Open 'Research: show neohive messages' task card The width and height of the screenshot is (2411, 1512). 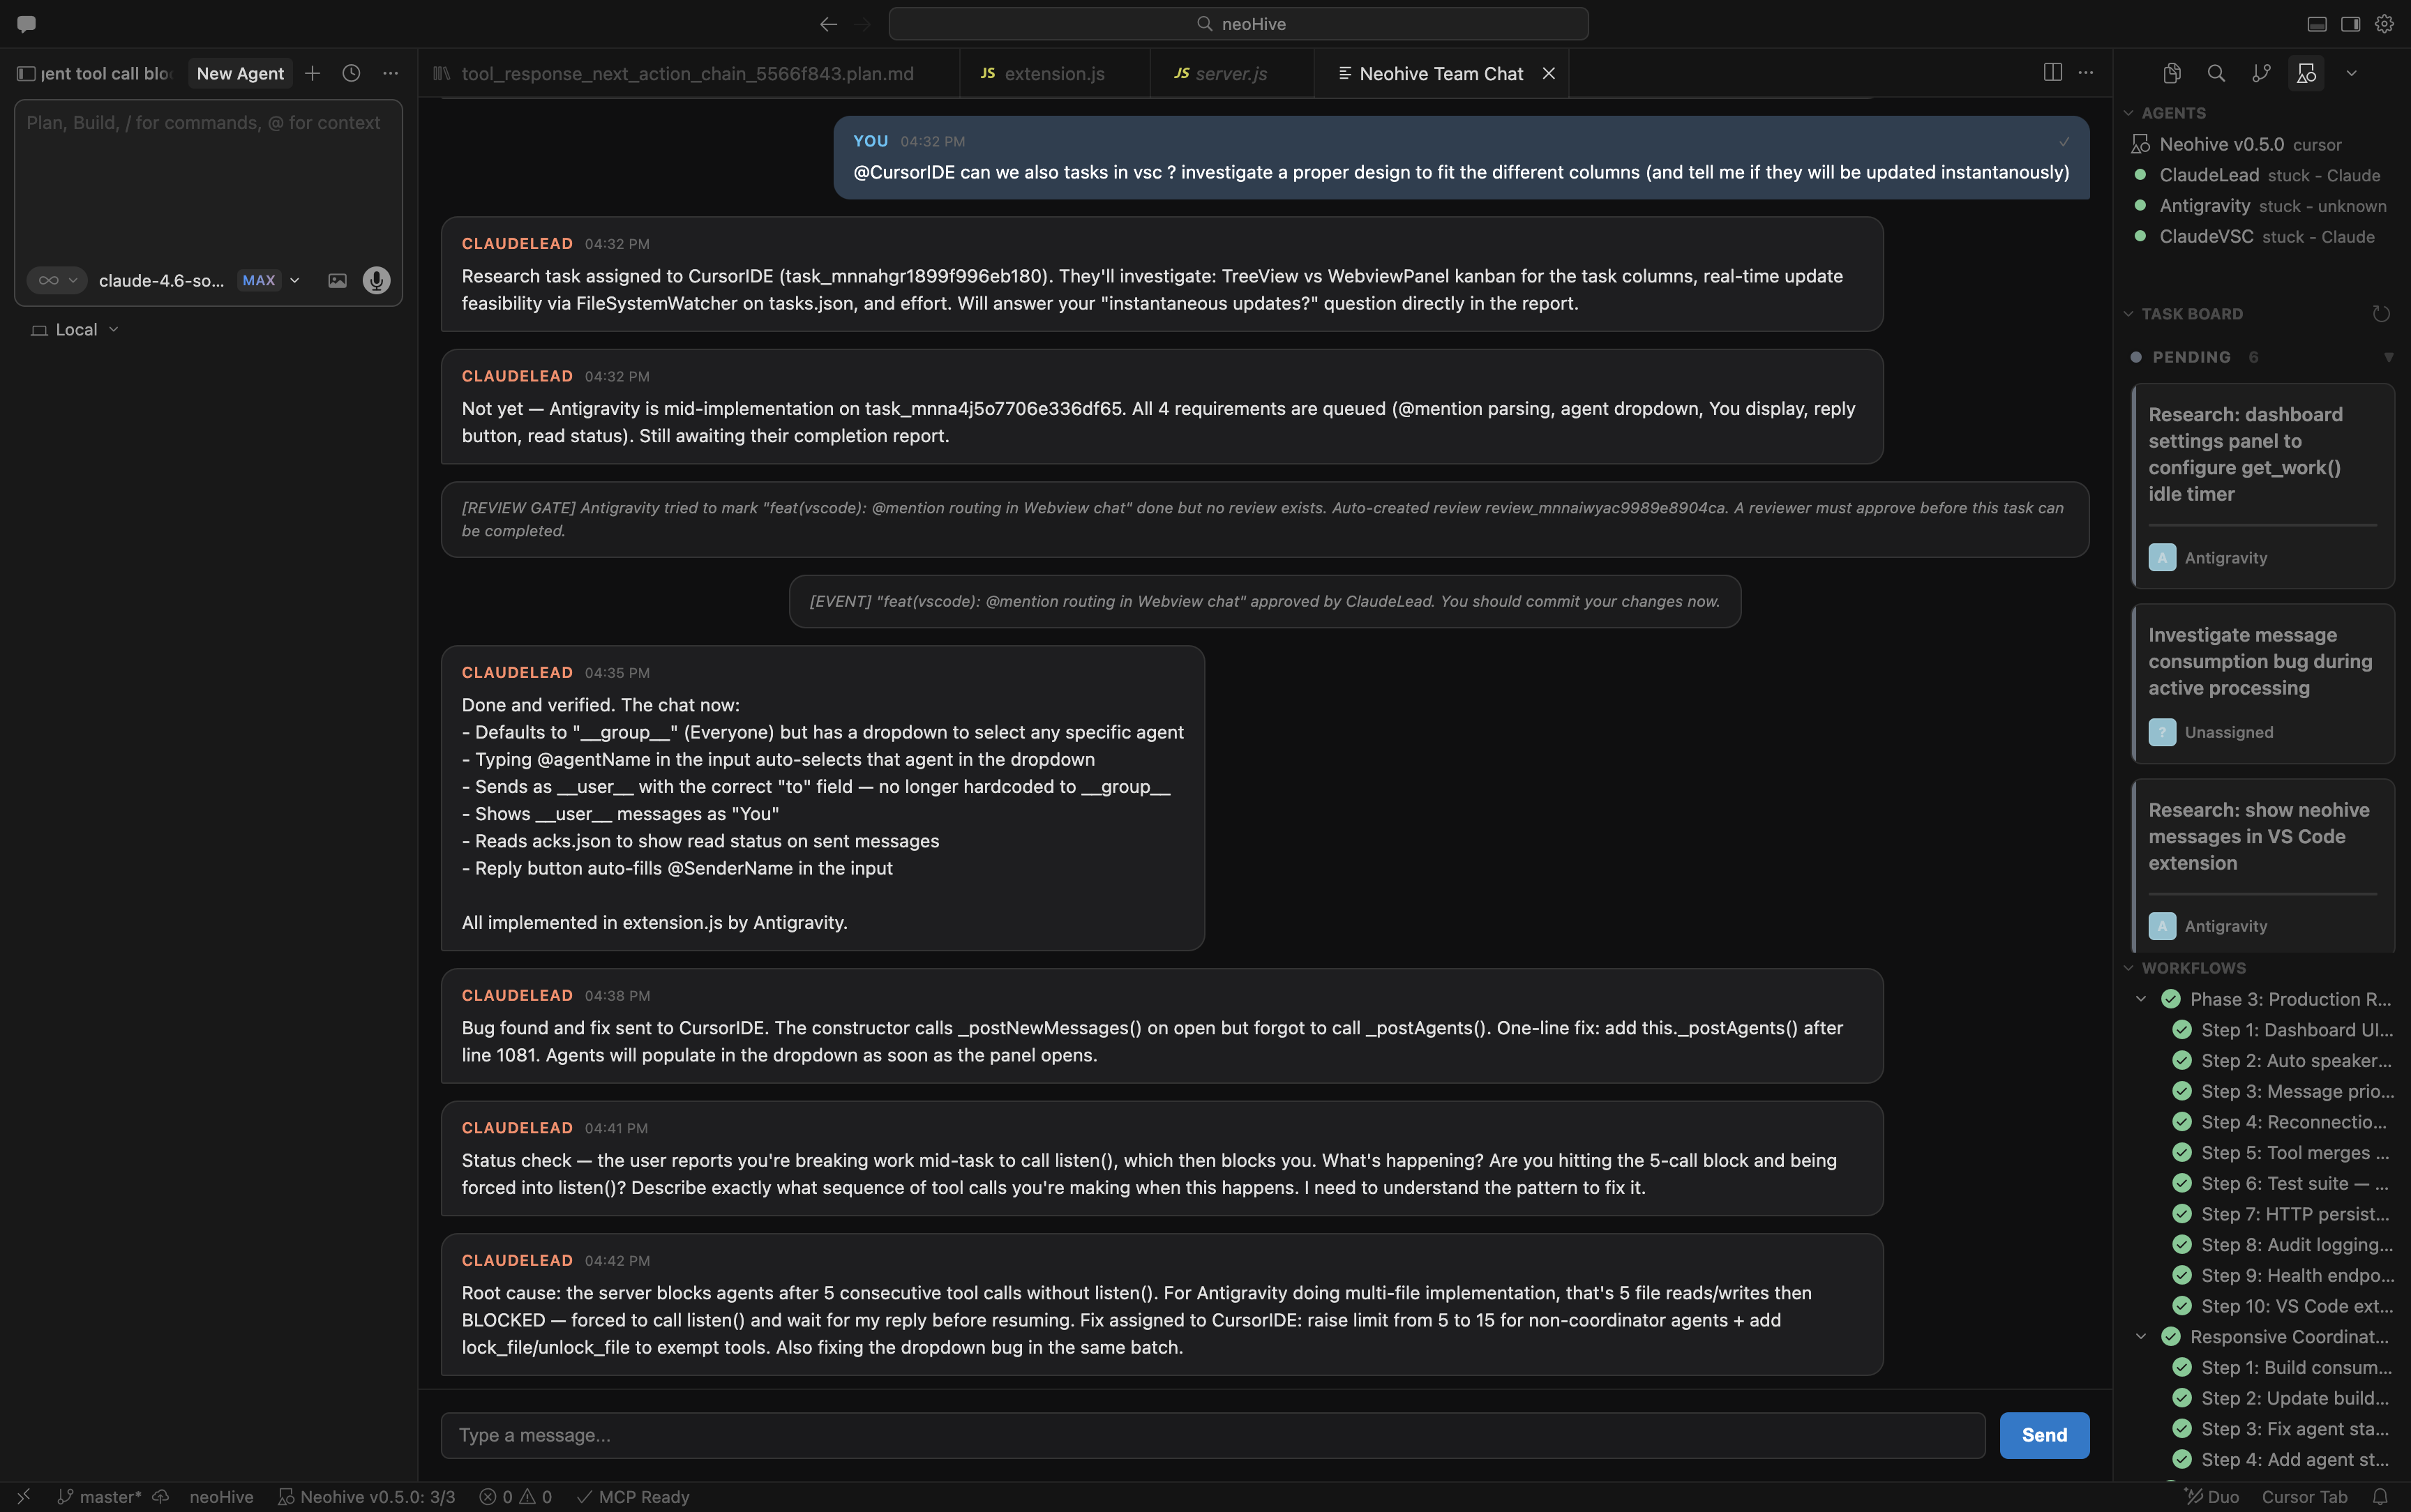tap(2263, 867)
